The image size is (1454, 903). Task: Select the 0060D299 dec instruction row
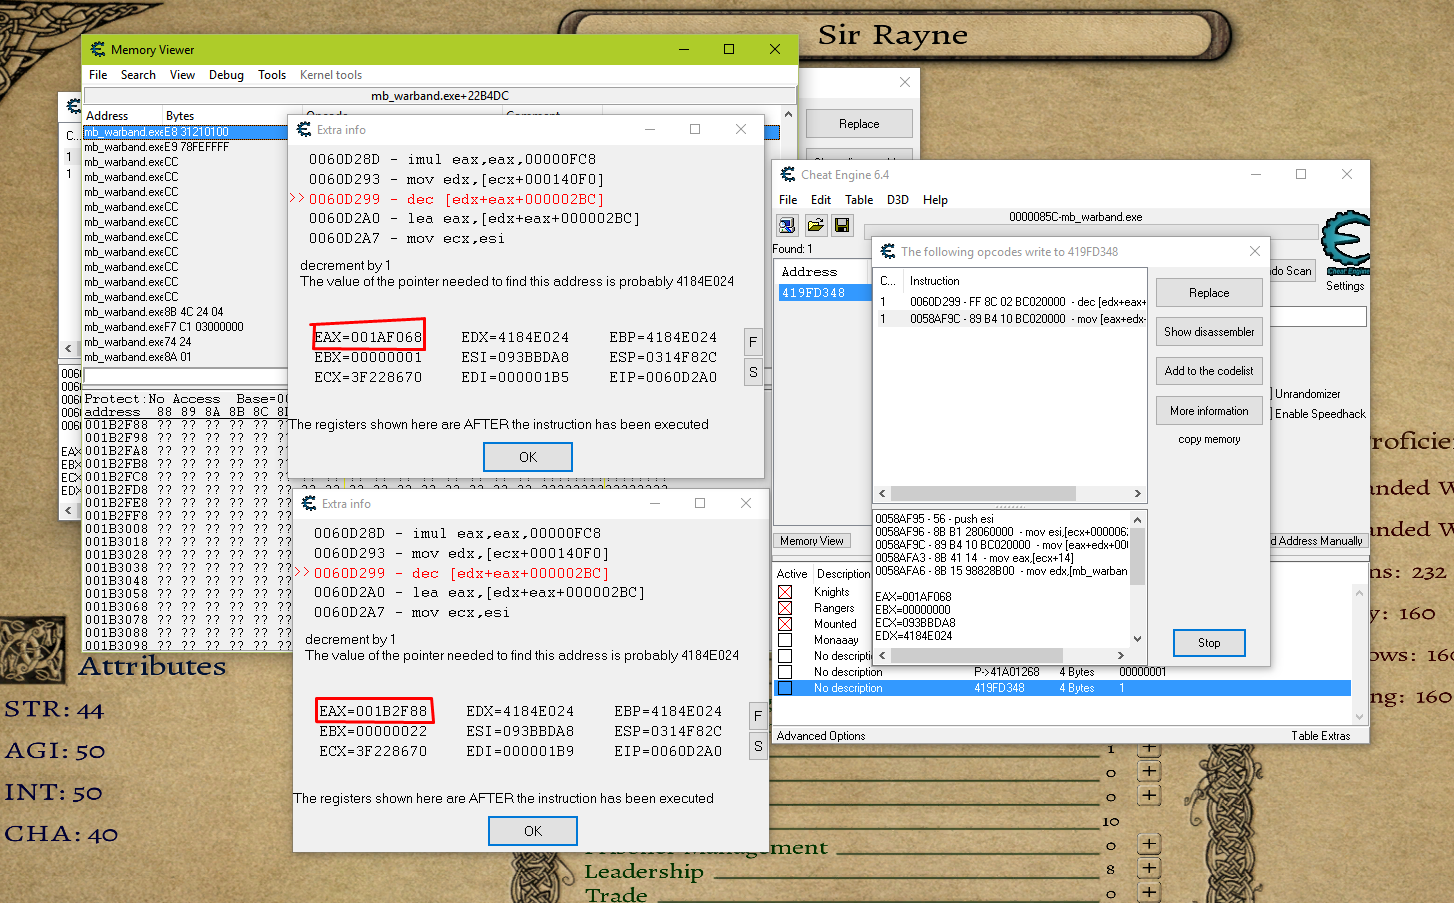click(1012, 302)
